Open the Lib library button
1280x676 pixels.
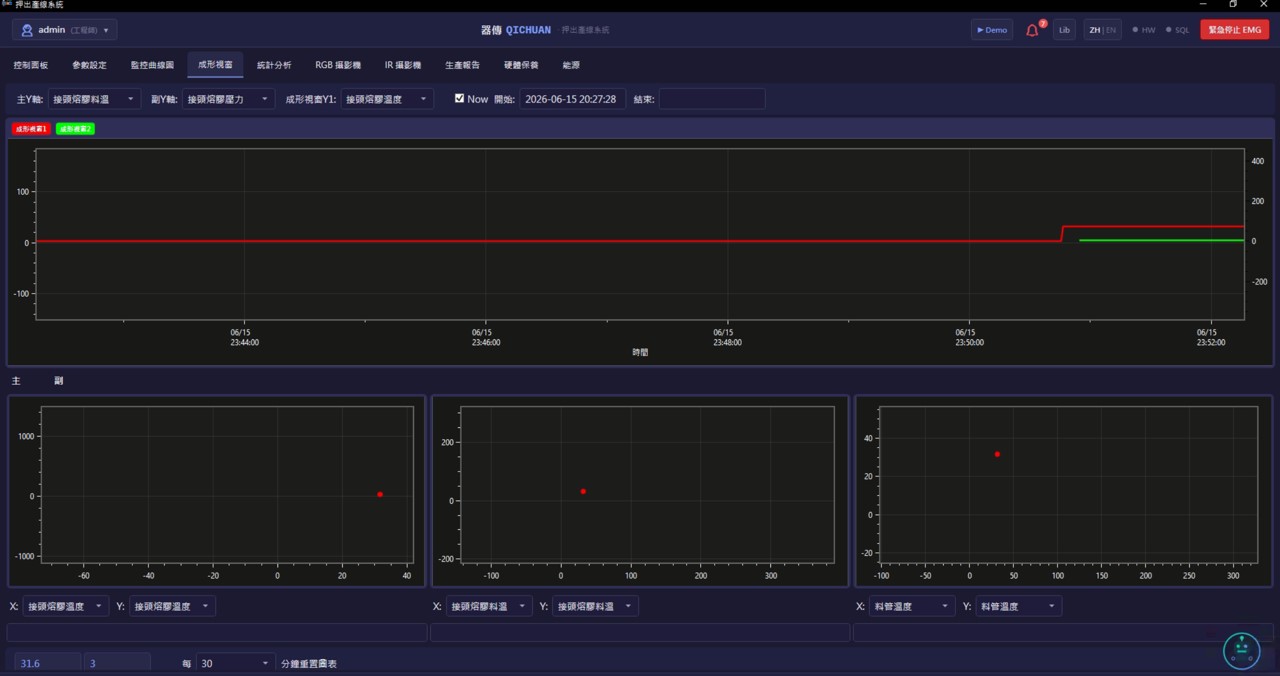point(1064,30)
